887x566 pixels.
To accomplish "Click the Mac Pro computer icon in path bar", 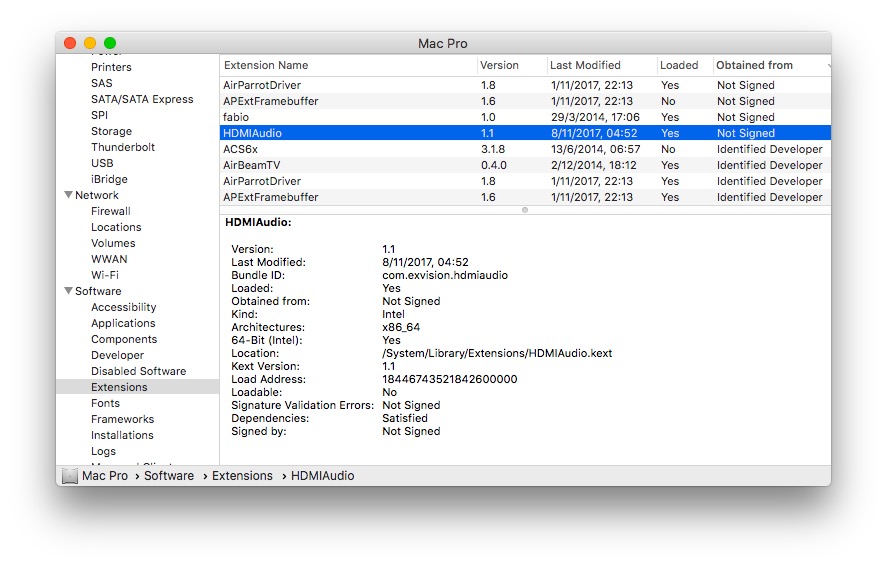I will 70,476.
